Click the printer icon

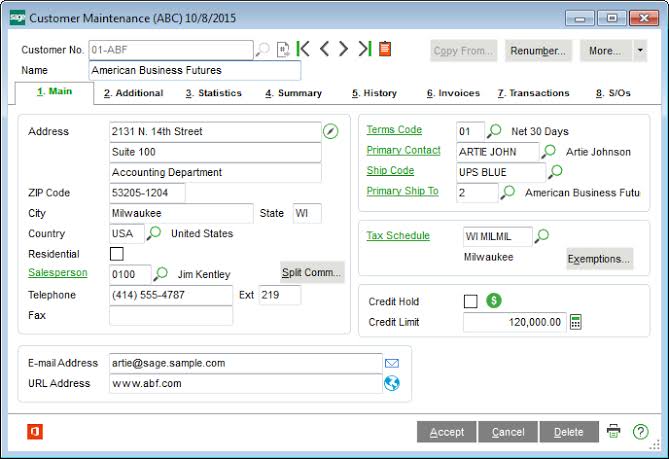[614, 431]
